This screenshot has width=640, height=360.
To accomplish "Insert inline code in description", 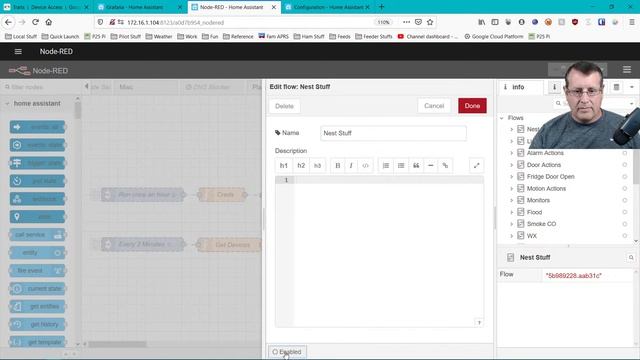I will pos(365,166).
